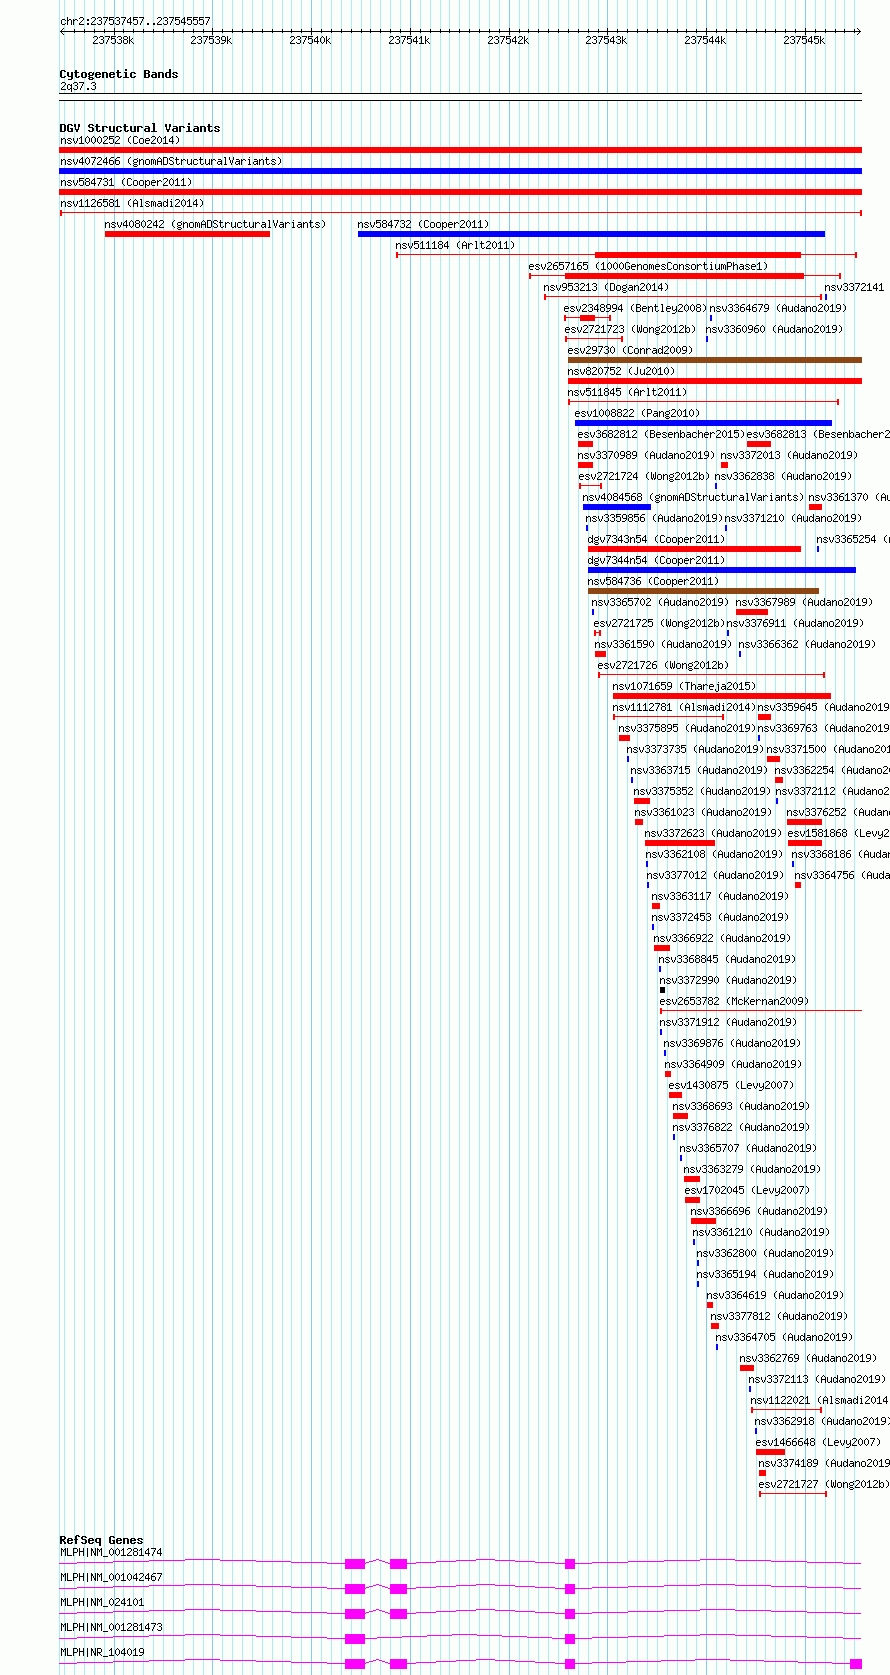Click the 2q37.3 cytogenetic band label
890x1675 pixels.
coord(78,86)
